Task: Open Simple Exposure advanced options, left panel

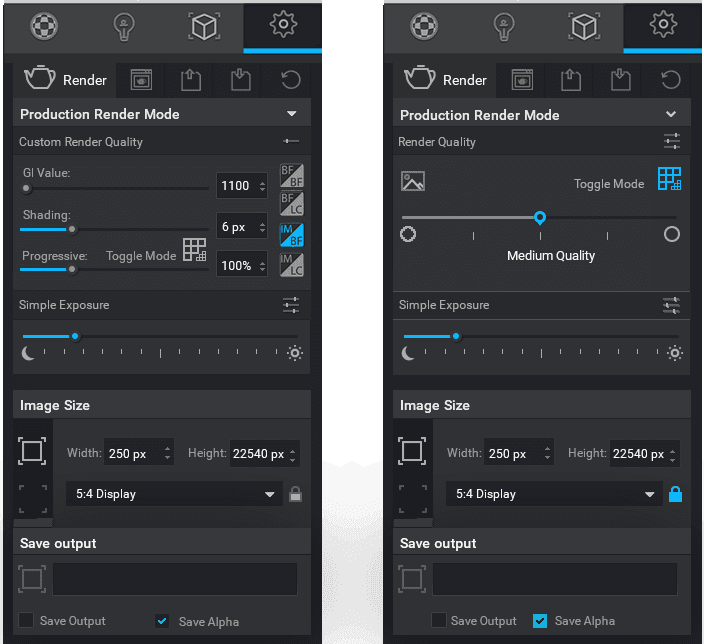Action: [x=291, y=305]
